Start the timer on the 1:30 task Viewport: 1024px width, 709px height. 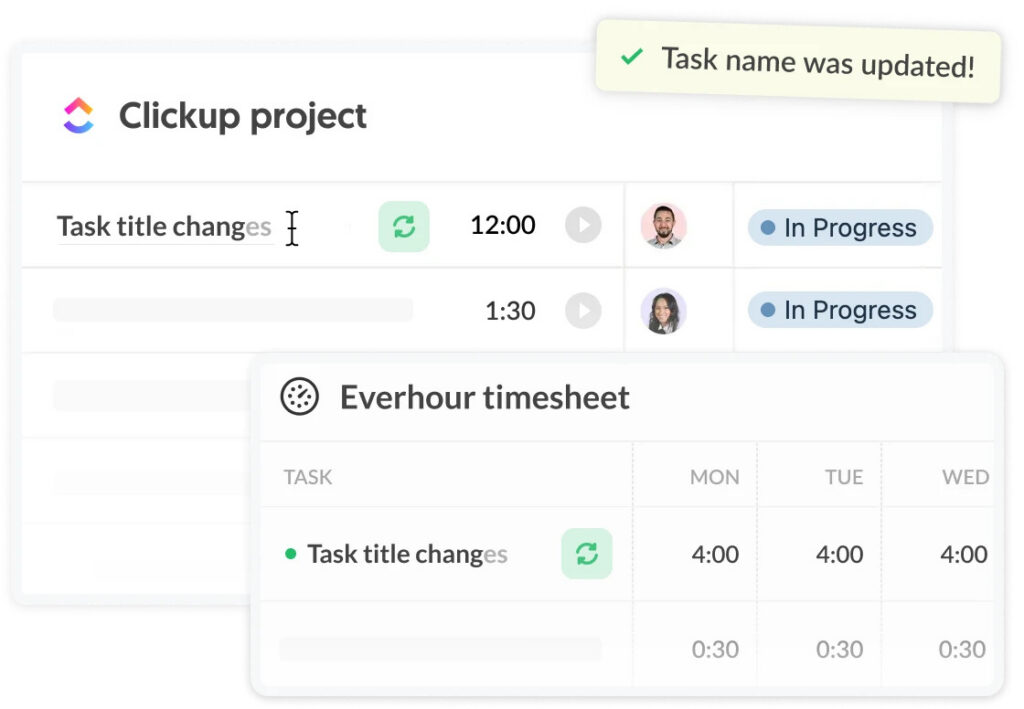tap(583, 311)
